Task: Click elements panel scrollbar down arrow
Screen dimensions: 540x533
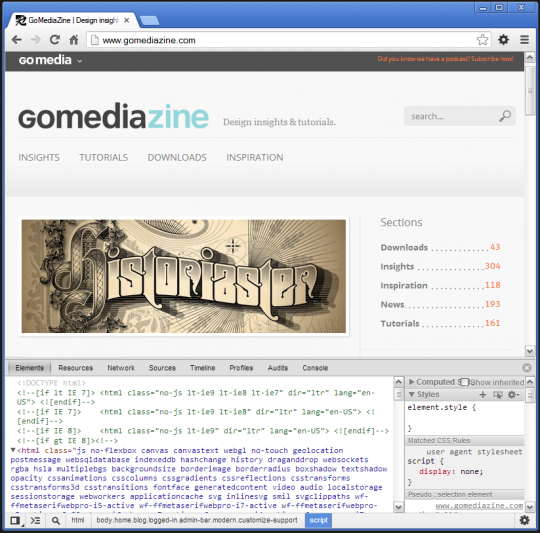Action: [398, 507]
